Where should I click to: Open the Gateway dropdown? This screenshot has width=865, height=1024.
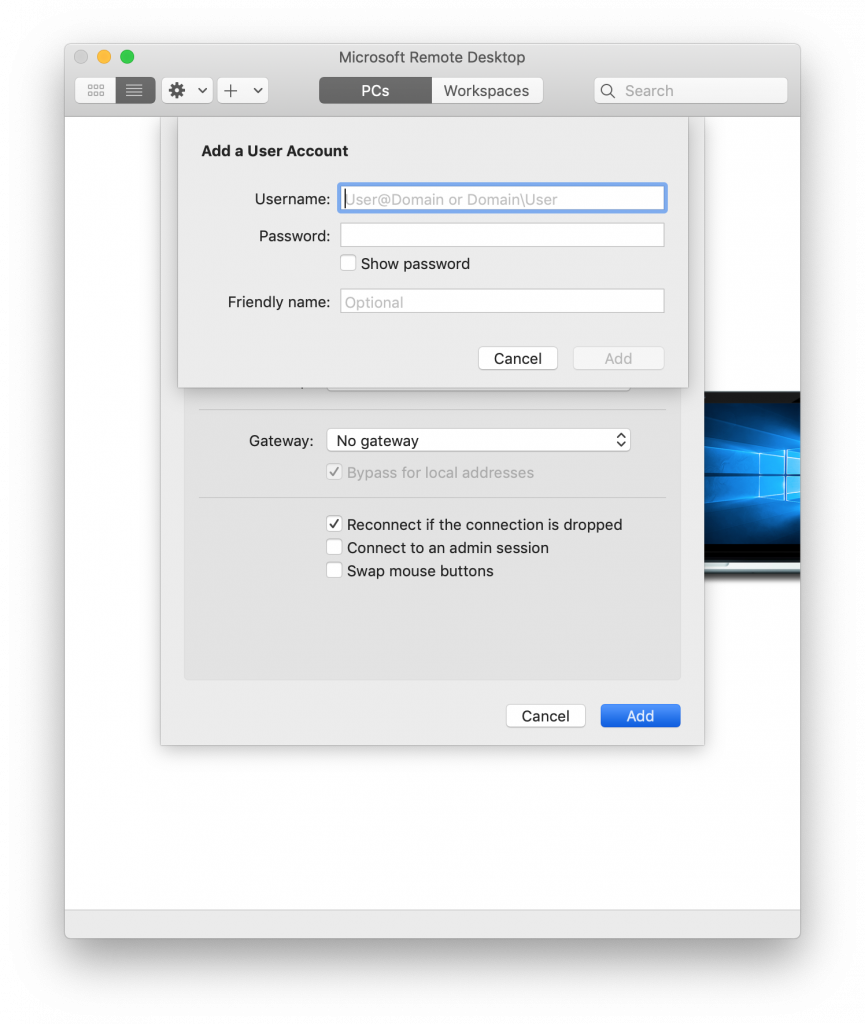pyautogui.click(x=478, y=441)
